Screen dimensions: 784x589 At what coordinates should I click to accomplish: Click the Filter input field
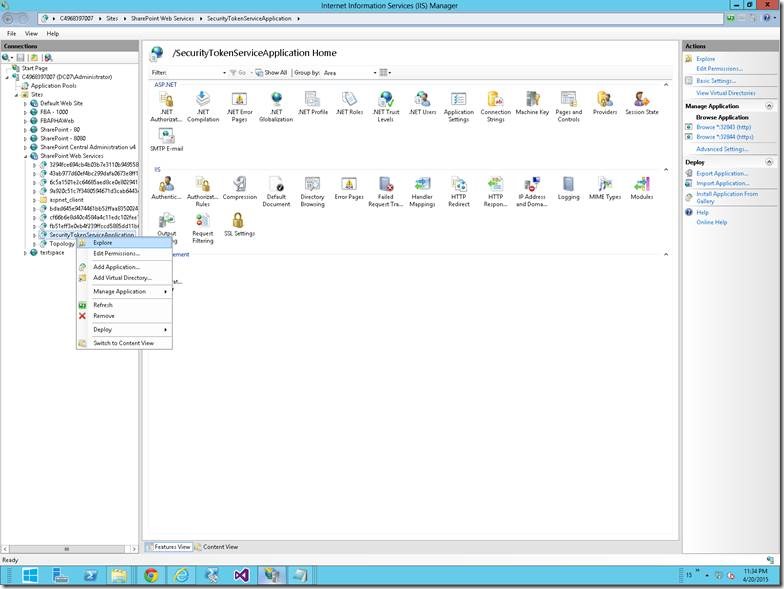point(198,72)
